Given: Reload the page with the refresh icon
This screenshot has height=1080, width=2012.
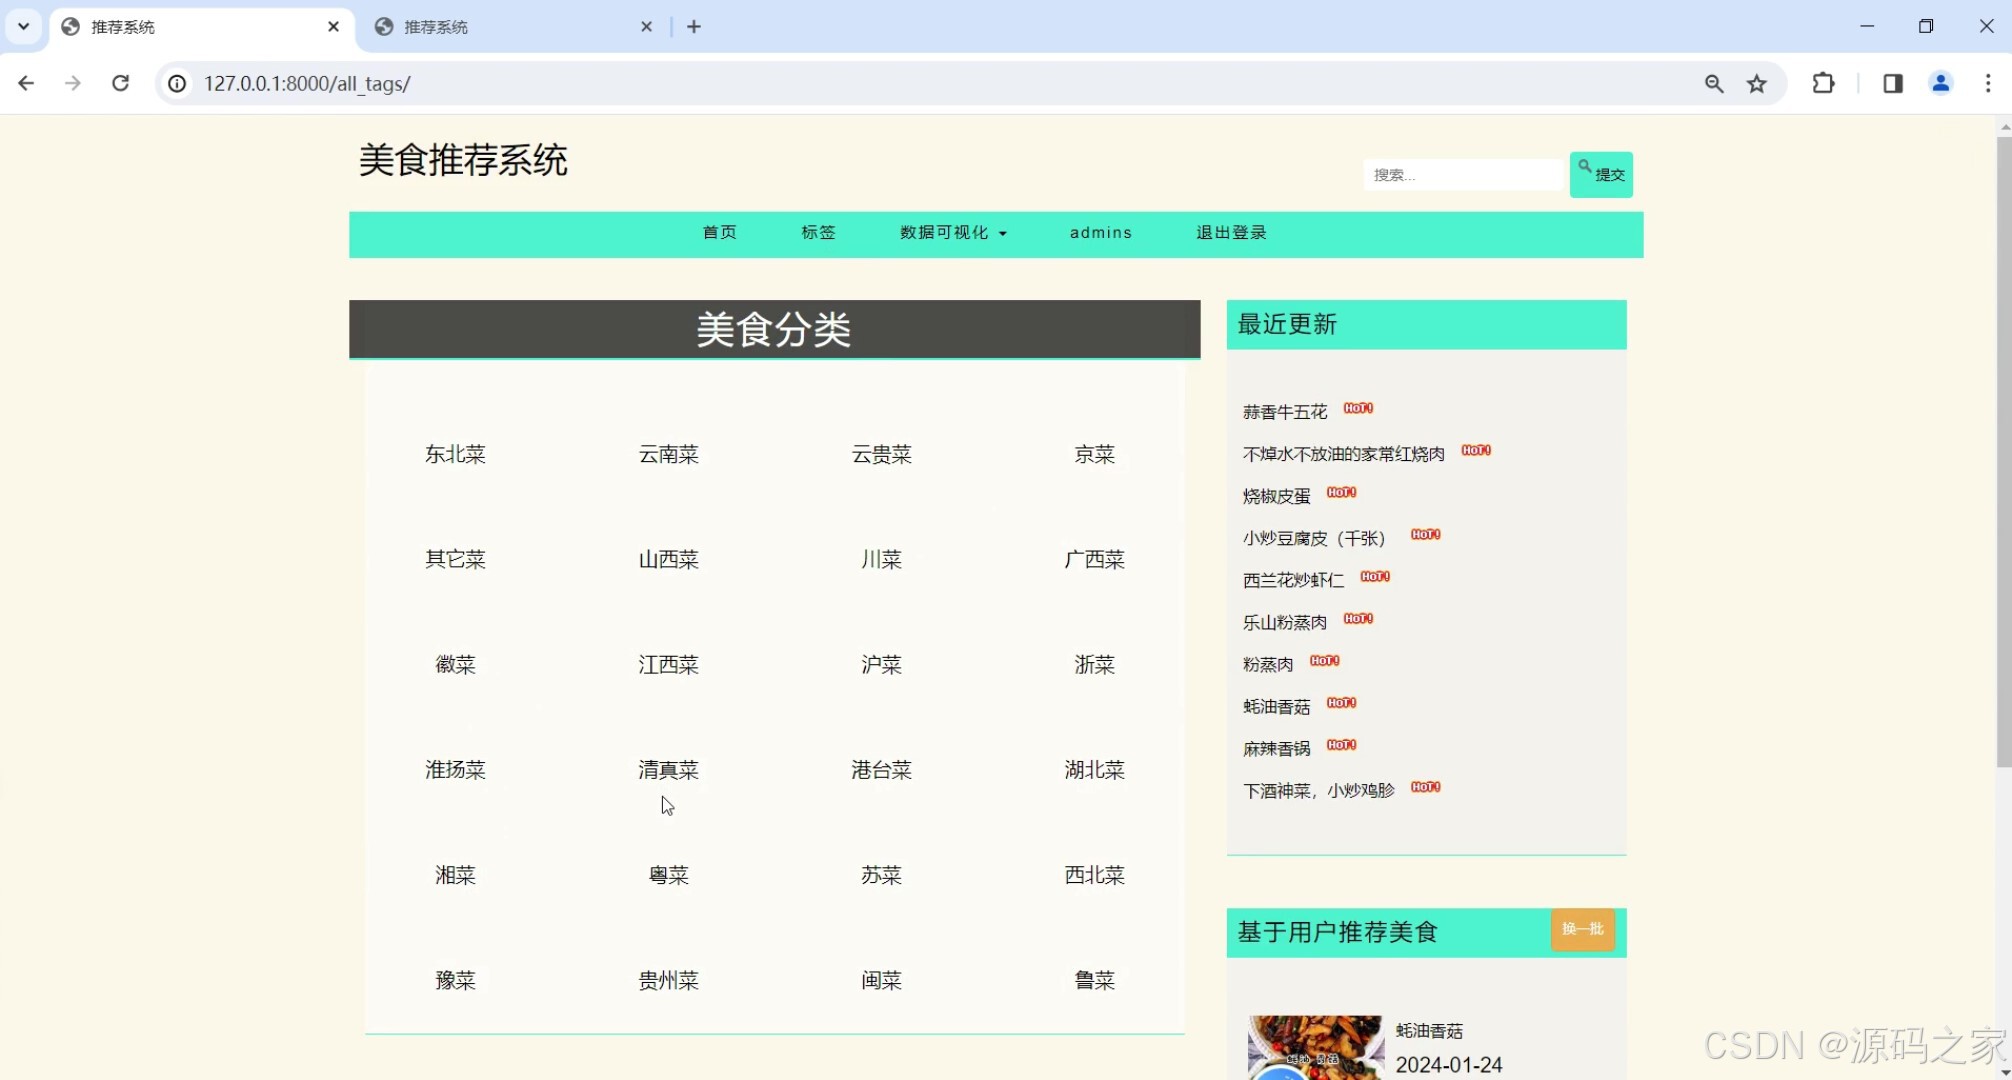Looking at the screenshot, I should pyautogui.click(x=120, y=83).
